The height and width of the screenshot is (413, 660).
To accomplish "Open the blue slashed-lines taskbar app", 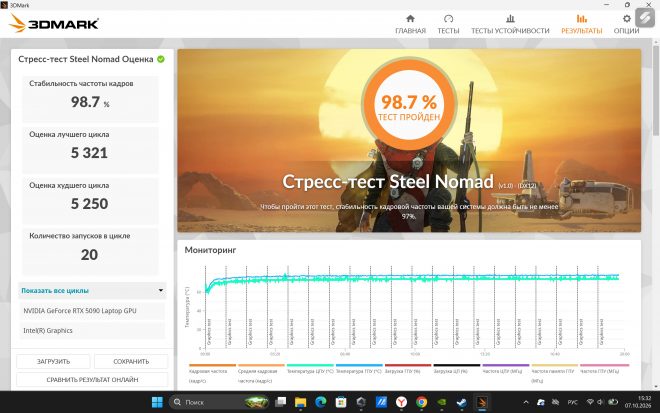I will click(381, 402).
